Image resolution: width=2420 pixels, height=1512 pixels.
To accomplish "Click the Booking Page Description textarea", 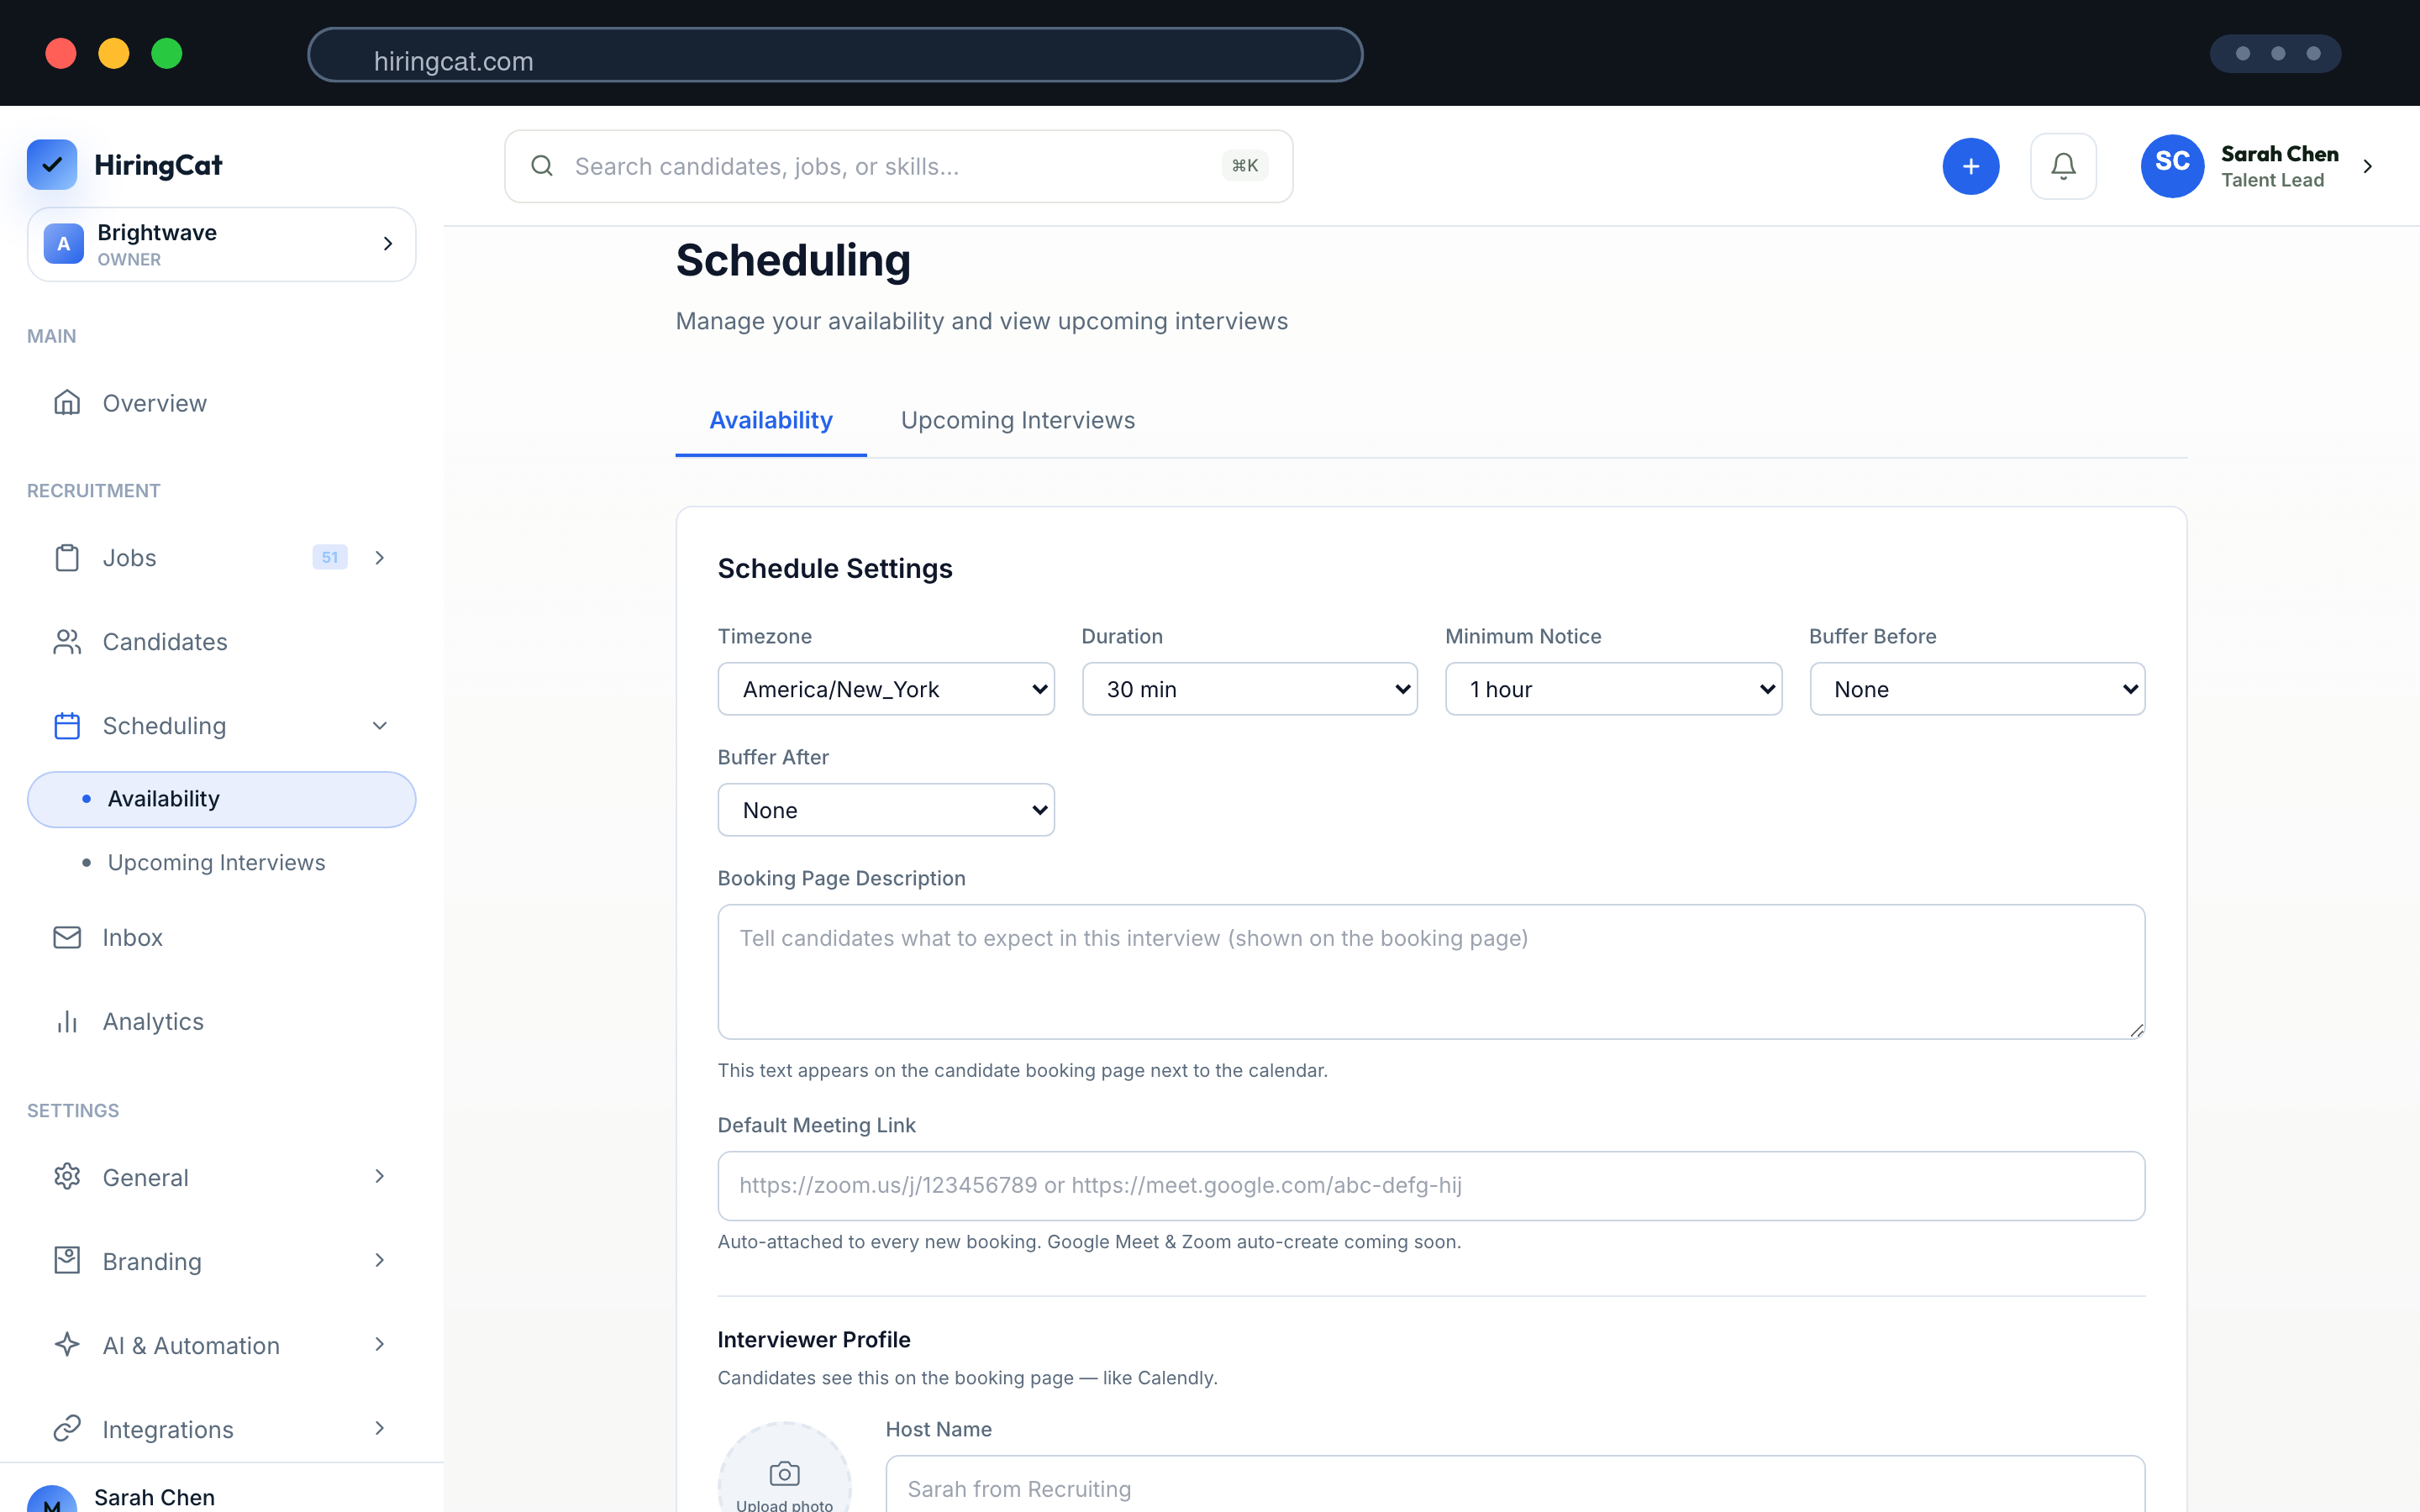I will coord(1431,972).
